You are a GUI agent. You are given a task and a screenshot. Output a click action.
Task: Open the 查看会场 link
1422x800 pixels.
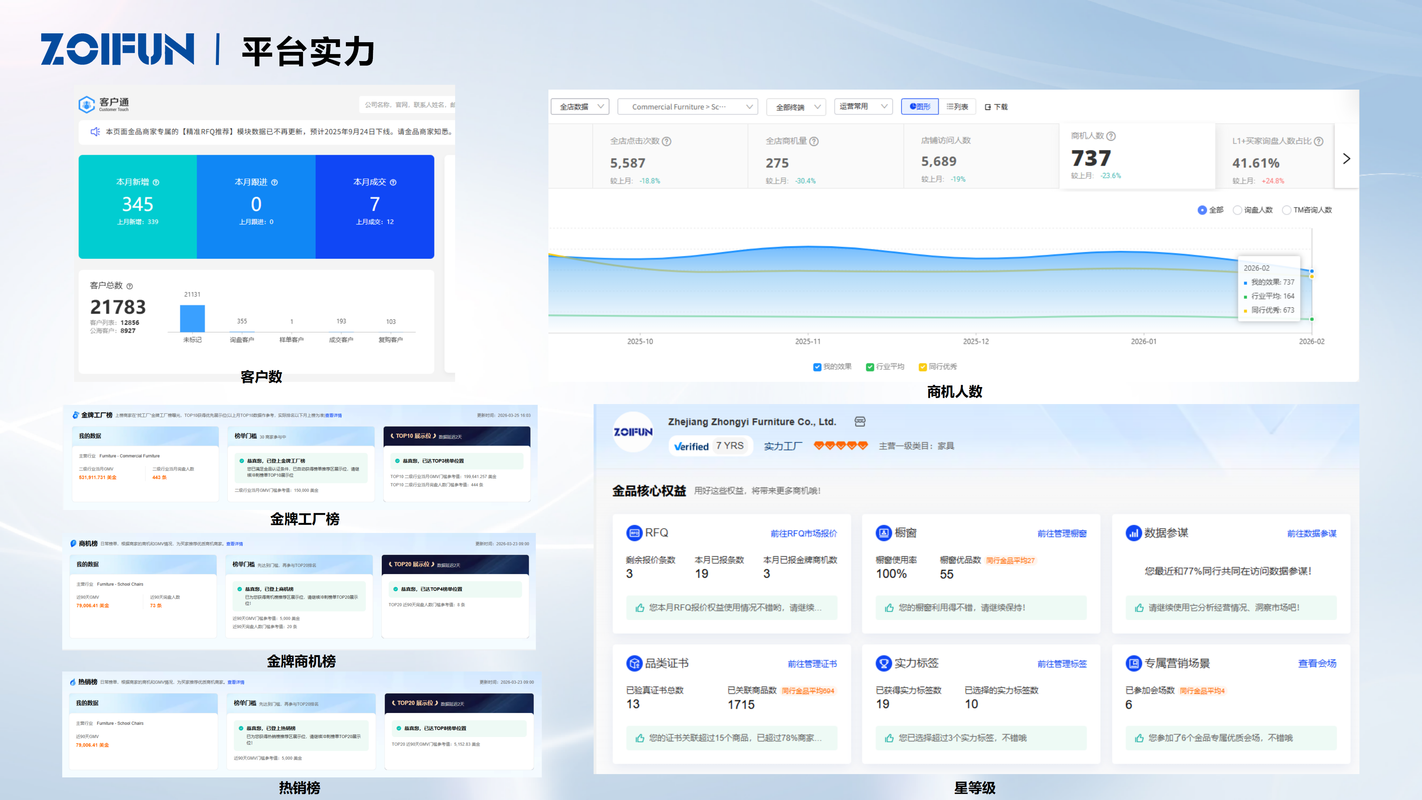point(1317,664)
